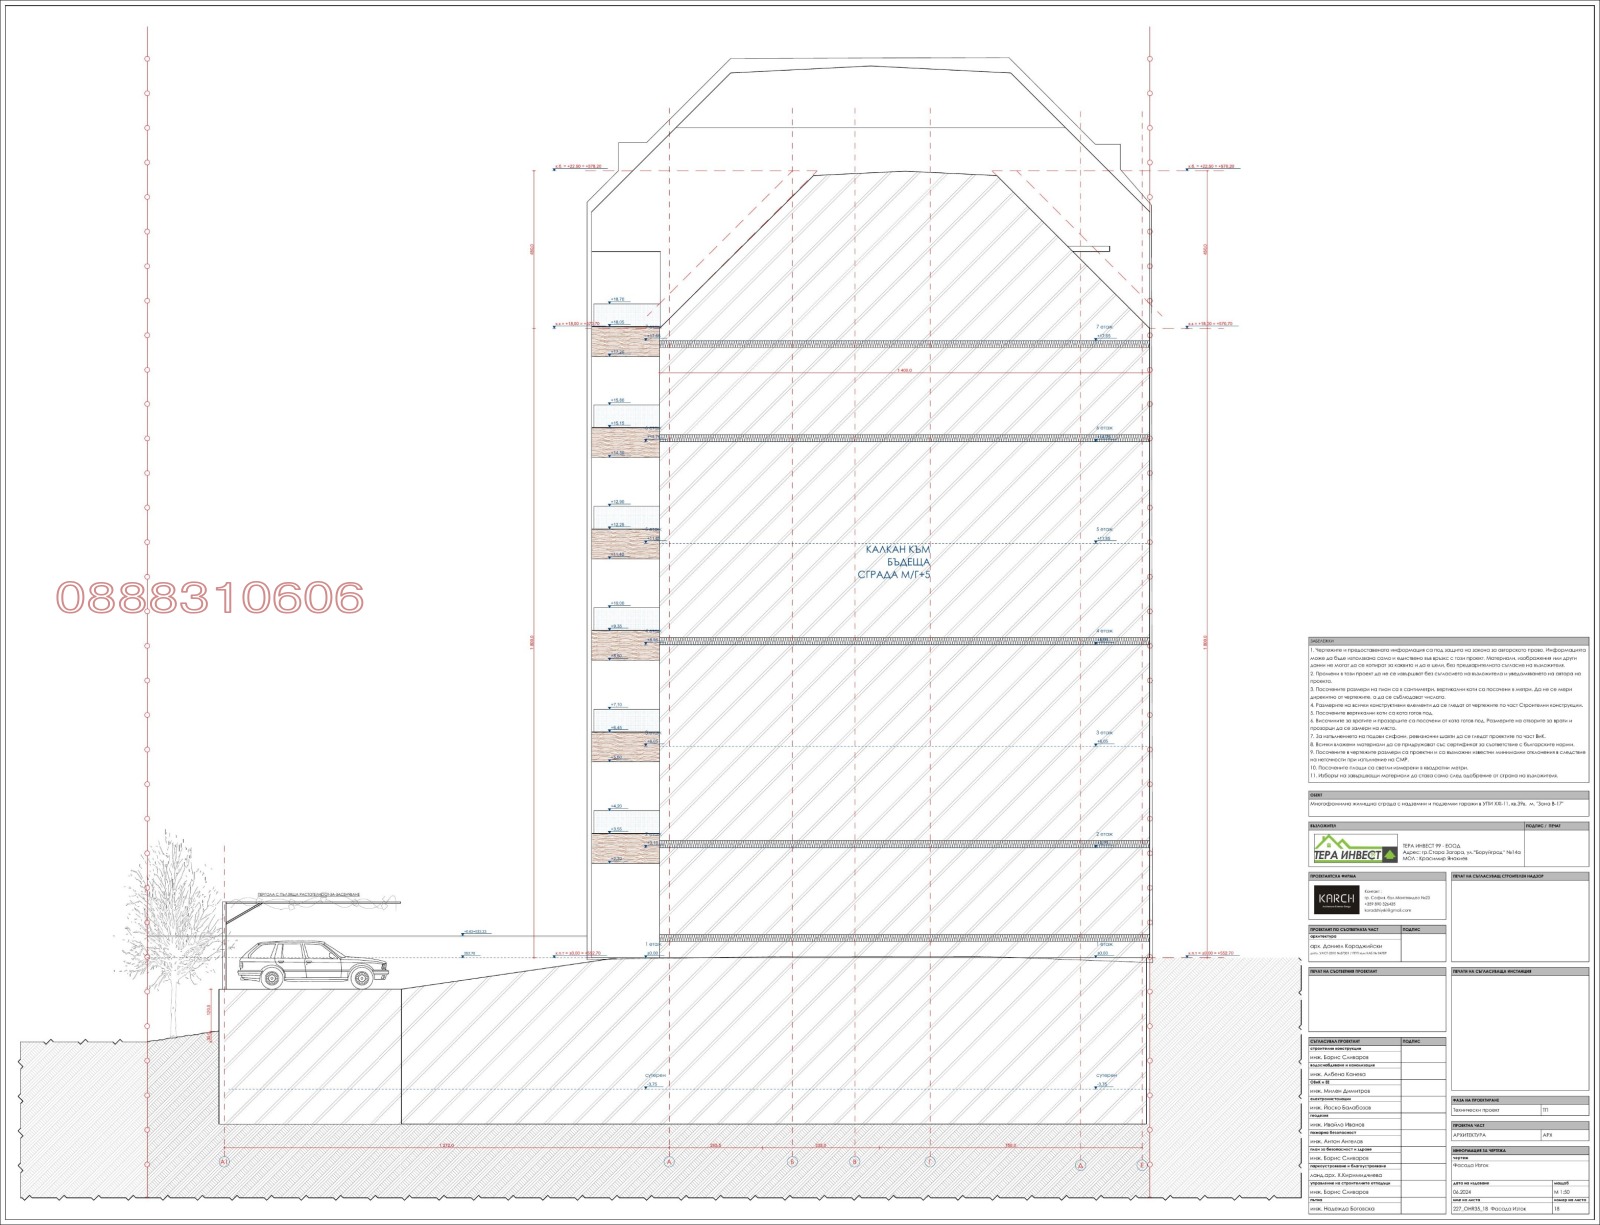Click the АРХИТЕКТУРА project part cell
1600x1225 pixels.
(x=1495, y=1135)
